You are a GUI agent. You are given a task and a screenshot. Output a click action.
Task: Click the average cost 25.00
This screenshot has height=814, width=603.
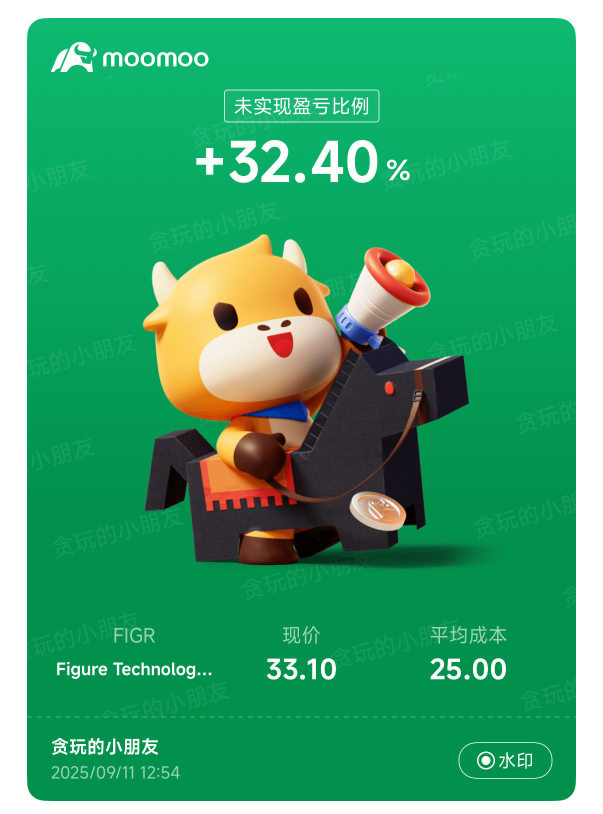point(468,669)
